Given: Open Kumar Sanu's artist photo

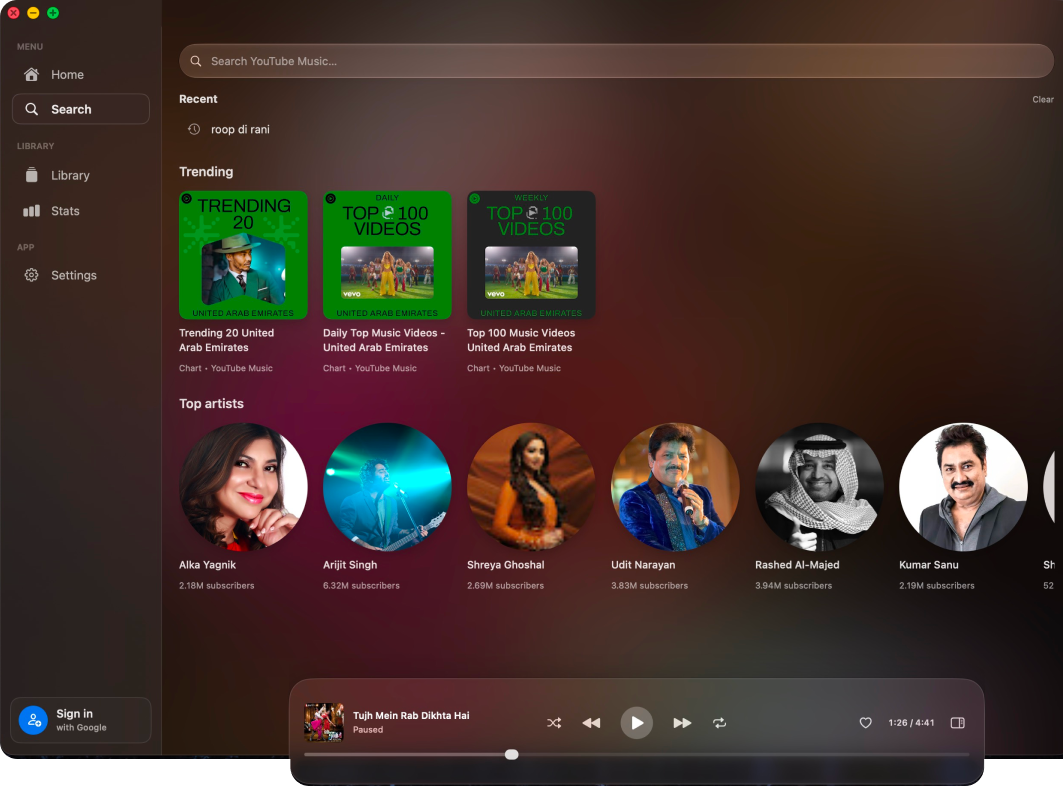Looking at the screenshot, I should click(963, 487).
